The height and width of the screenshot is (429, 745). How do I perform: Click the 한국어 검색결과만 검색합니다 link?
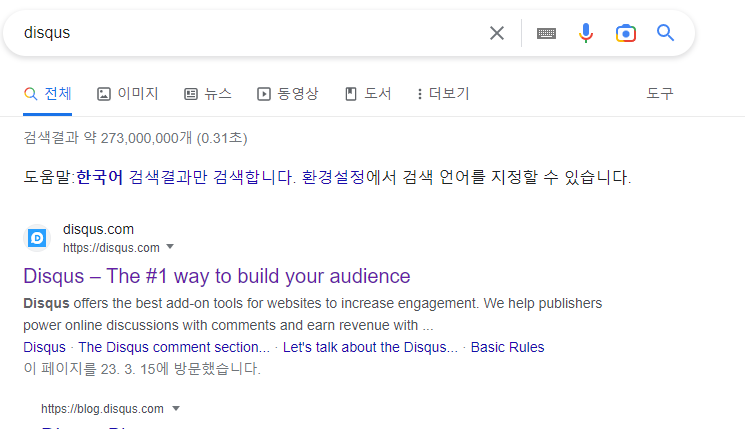pos(186,177)
